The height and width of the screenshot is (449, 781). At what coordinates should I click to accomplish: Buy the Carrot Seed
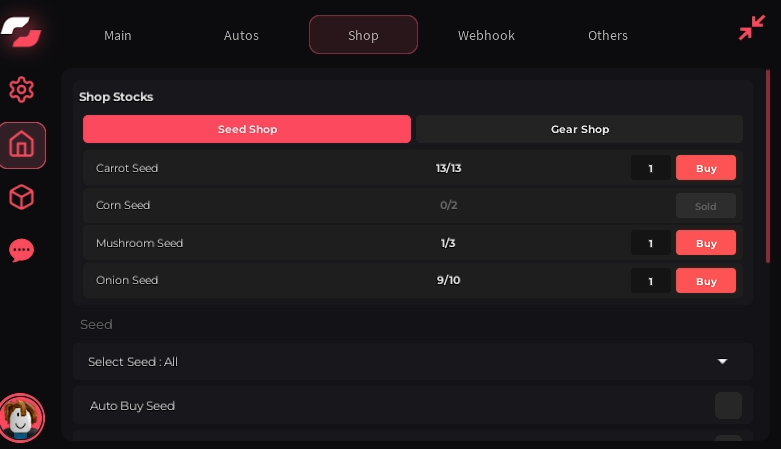(x=706, y=168)
